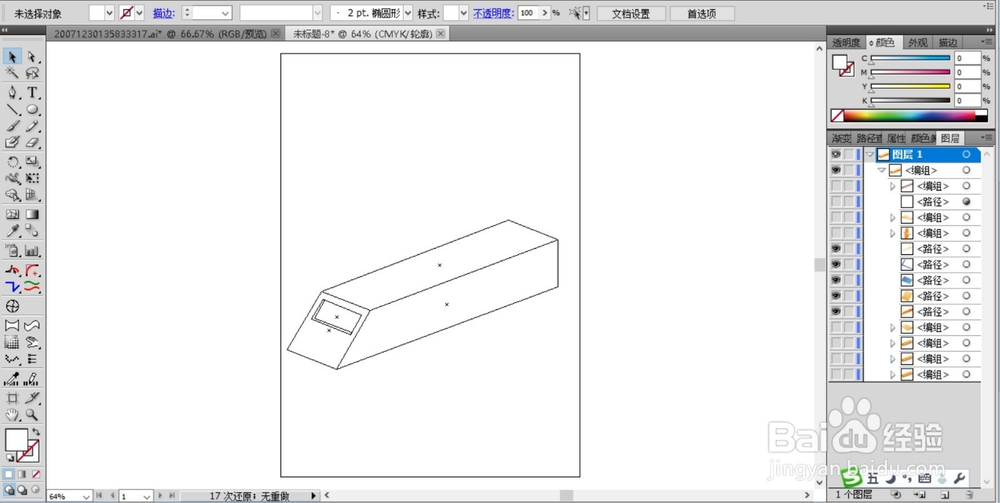
Task: Click the status bar popup arrow after 无重做
Action: click(x=313, y=495)
